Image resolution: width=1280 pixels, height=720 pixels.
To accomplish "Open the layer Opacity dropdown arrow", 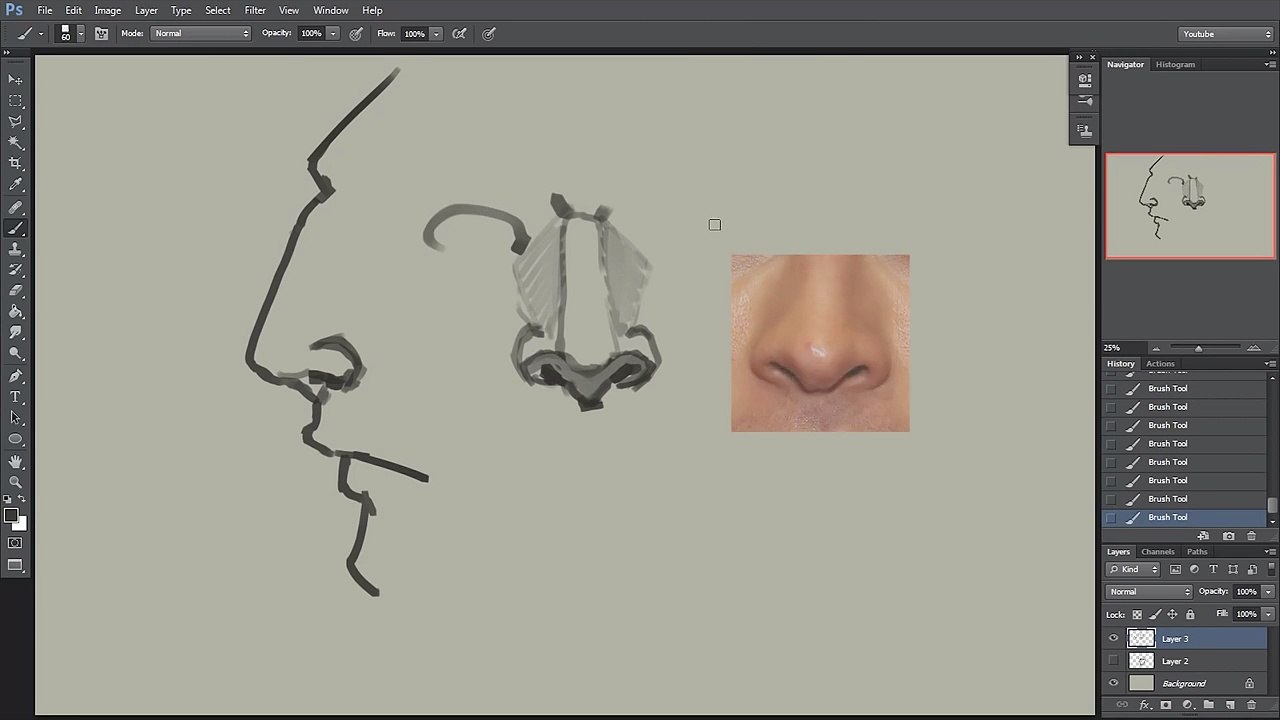I will click(x=1269, y=592).
